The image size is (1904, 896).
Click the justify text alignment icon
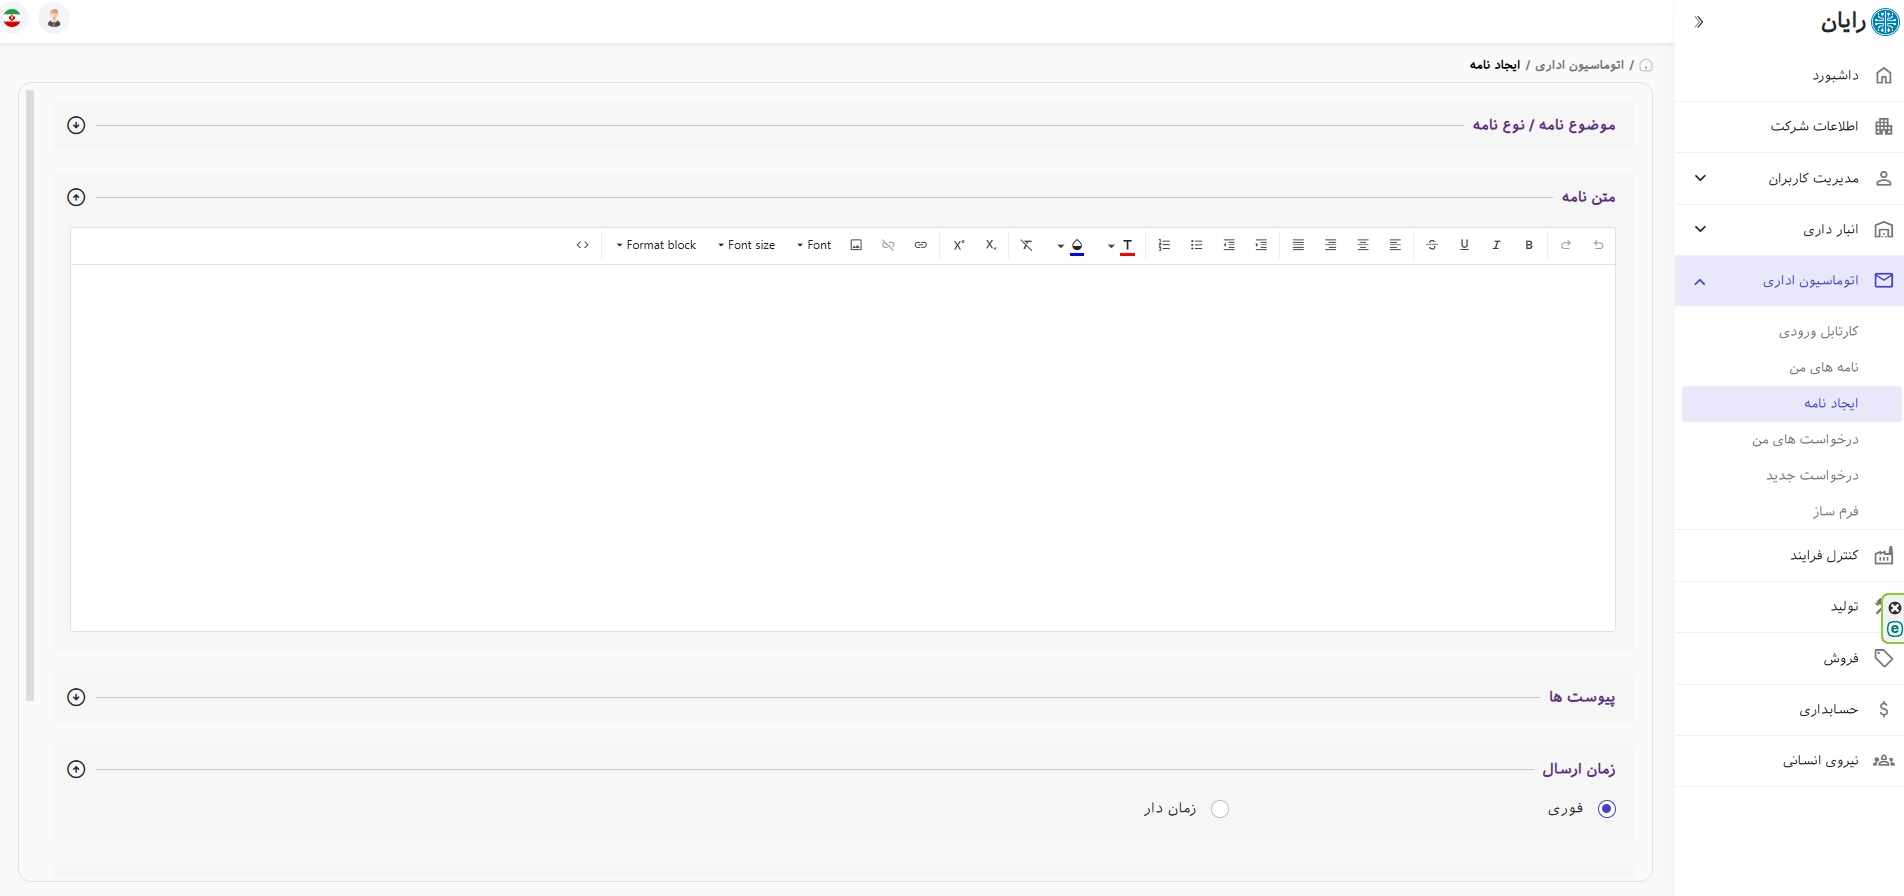coord(1298,245)
